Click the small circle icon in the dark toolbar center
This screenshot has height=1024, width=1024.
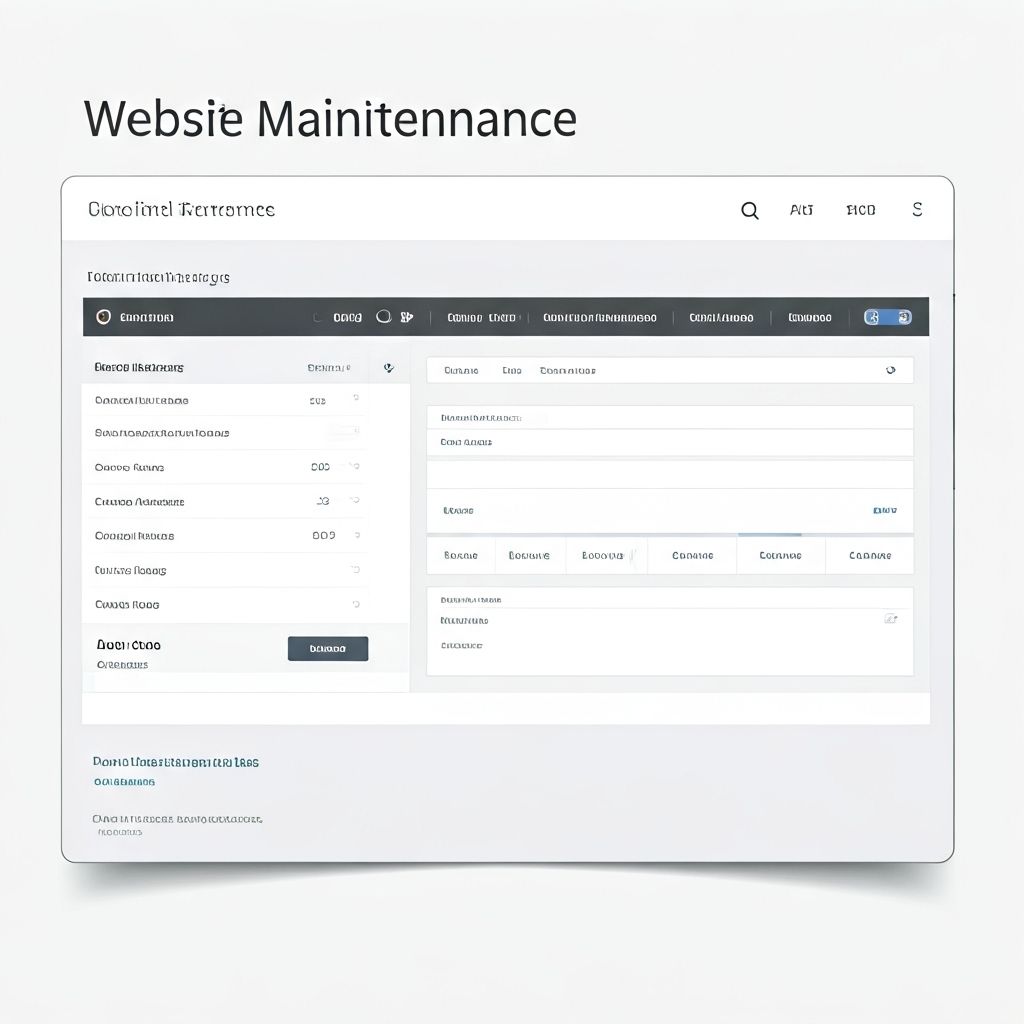[384, 316]
